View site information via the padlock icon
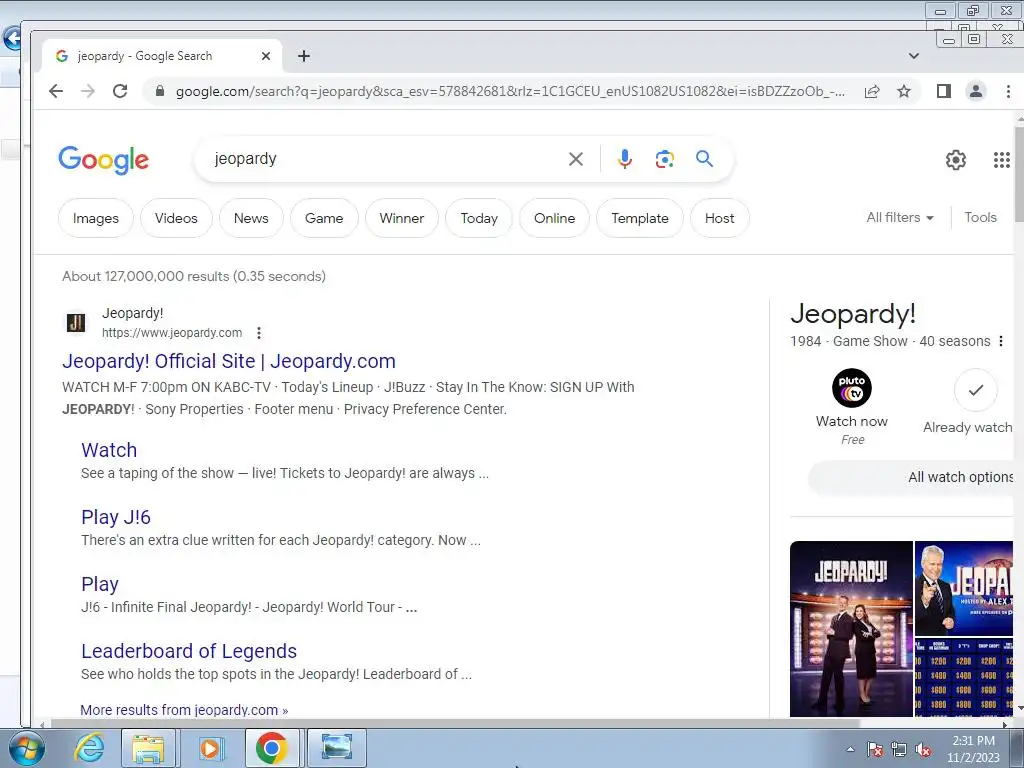This screenshot has width=1024, height=768. pos(159,91)
